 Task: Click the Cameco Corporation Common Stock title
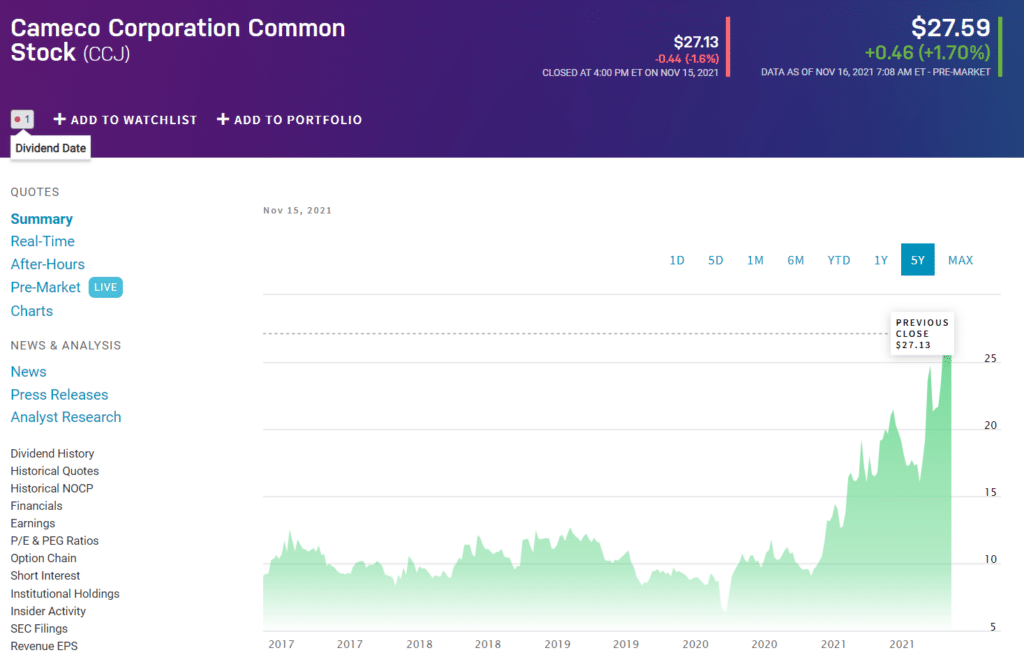point(178,41)
